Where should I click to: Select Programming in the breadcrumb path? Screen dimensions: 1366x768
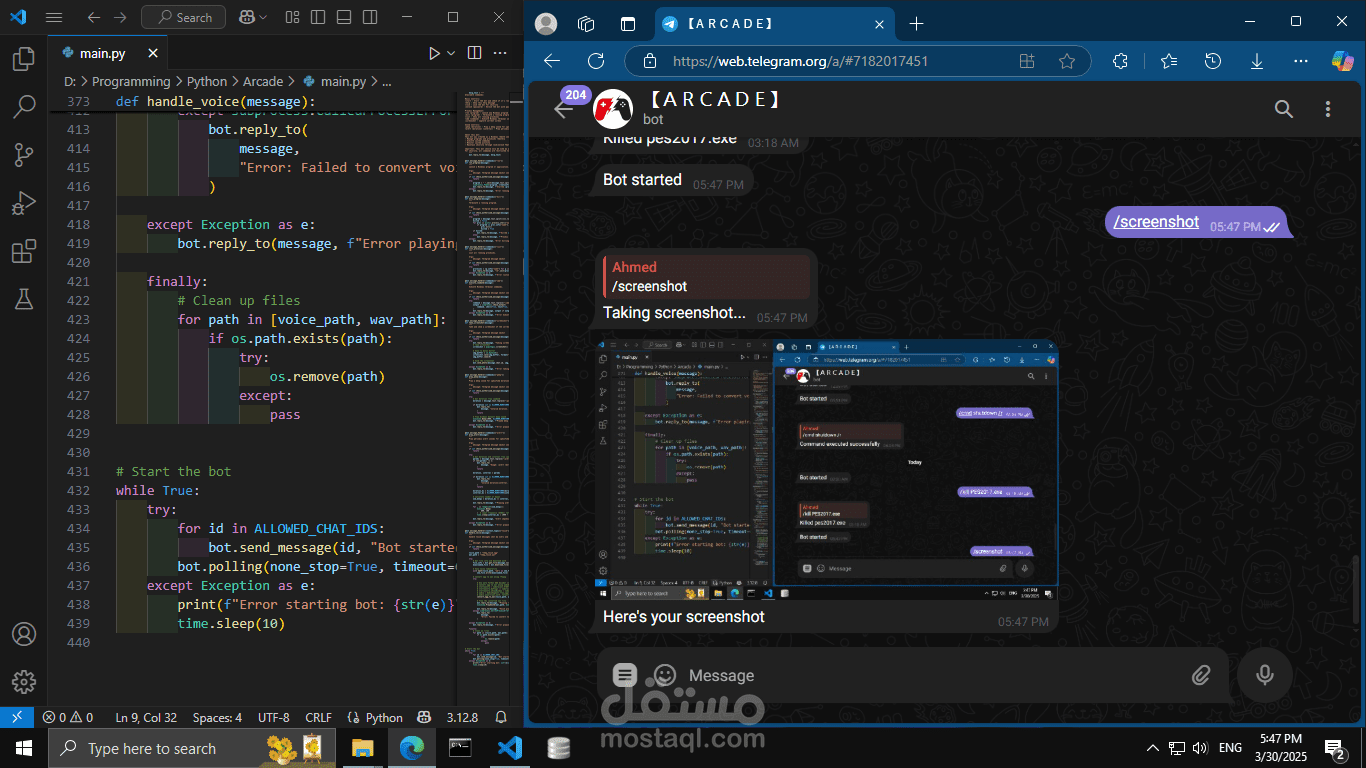point(132,81)
